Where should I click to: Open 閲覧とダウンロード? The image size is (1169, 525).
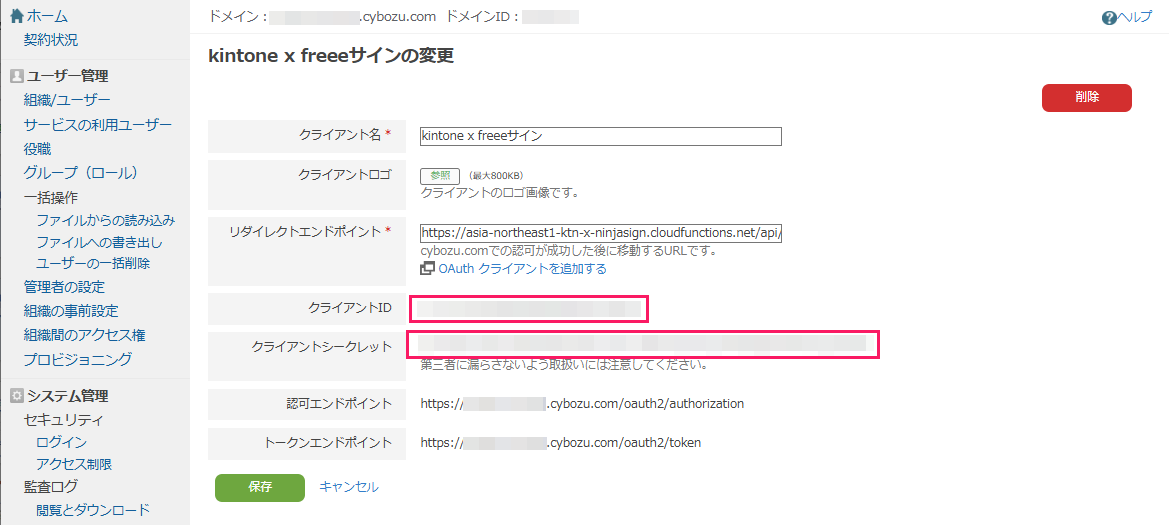93,510
